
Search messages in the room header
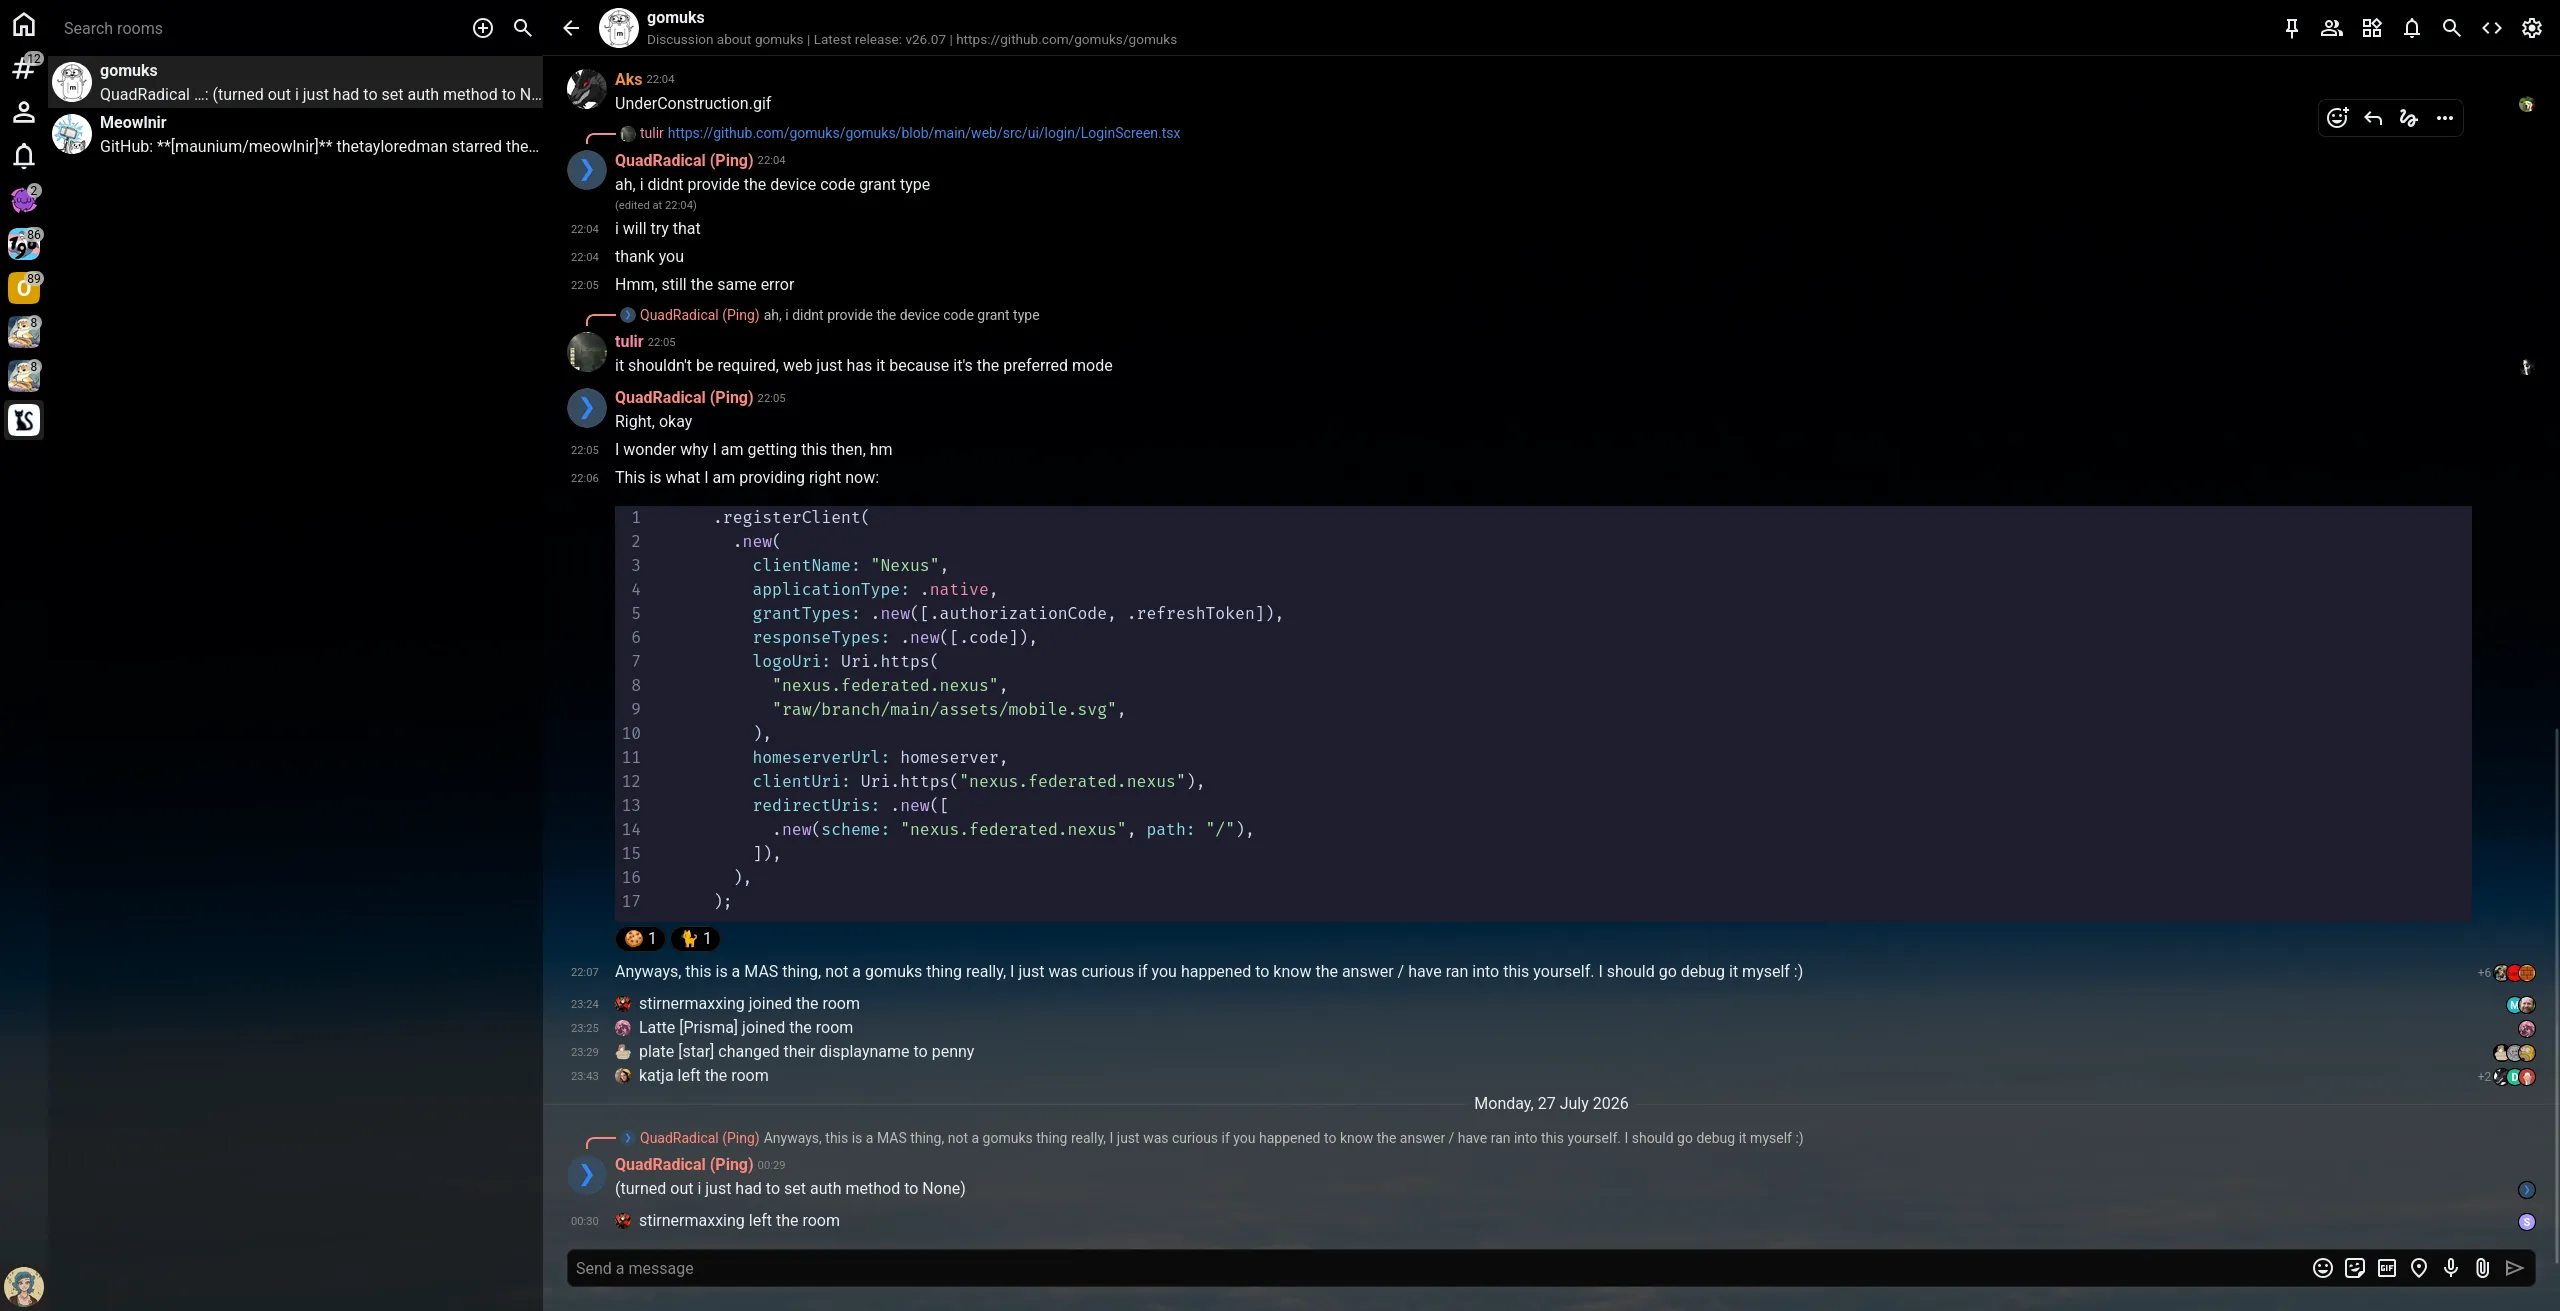[x=2452, y=28]
